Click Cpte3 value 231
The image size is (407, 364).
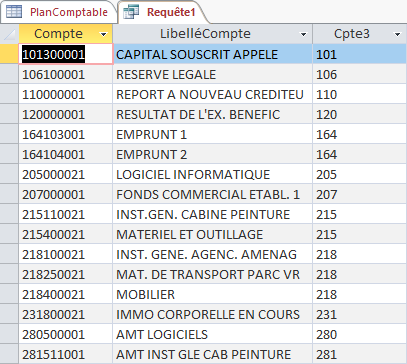point(360,314)
